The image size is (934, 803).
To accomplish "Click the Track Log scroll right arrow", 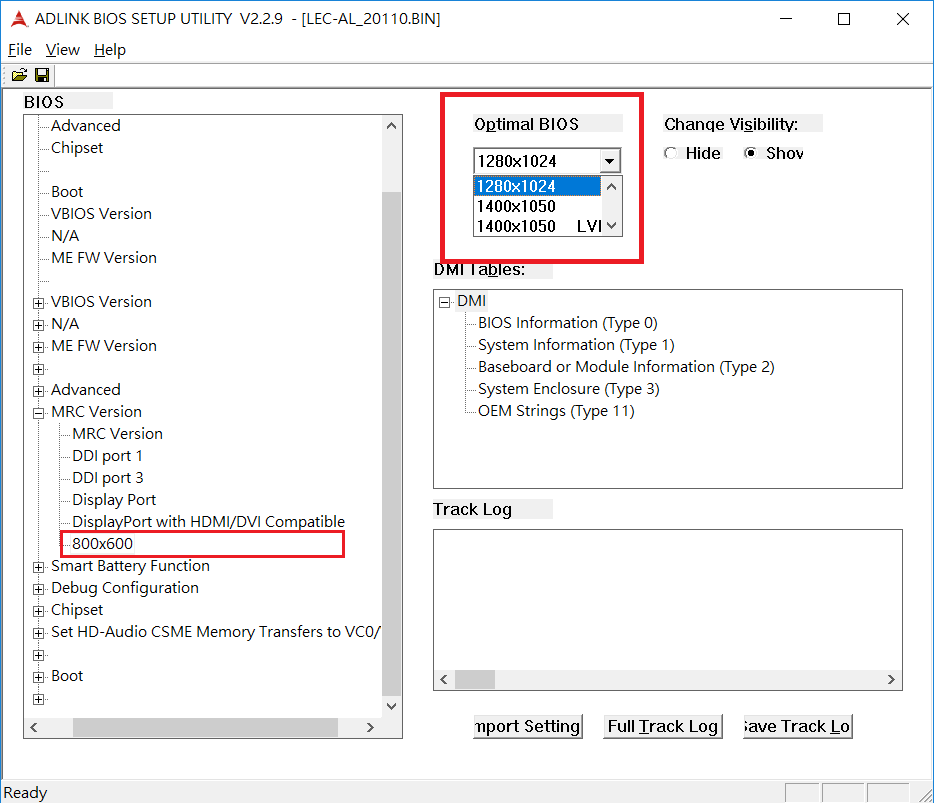I will point(891,680).
